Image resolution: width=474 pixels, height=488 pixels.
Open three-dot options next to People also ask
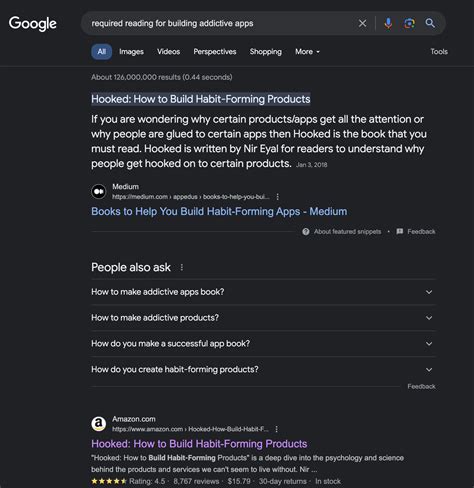click(x=182, y=267)
